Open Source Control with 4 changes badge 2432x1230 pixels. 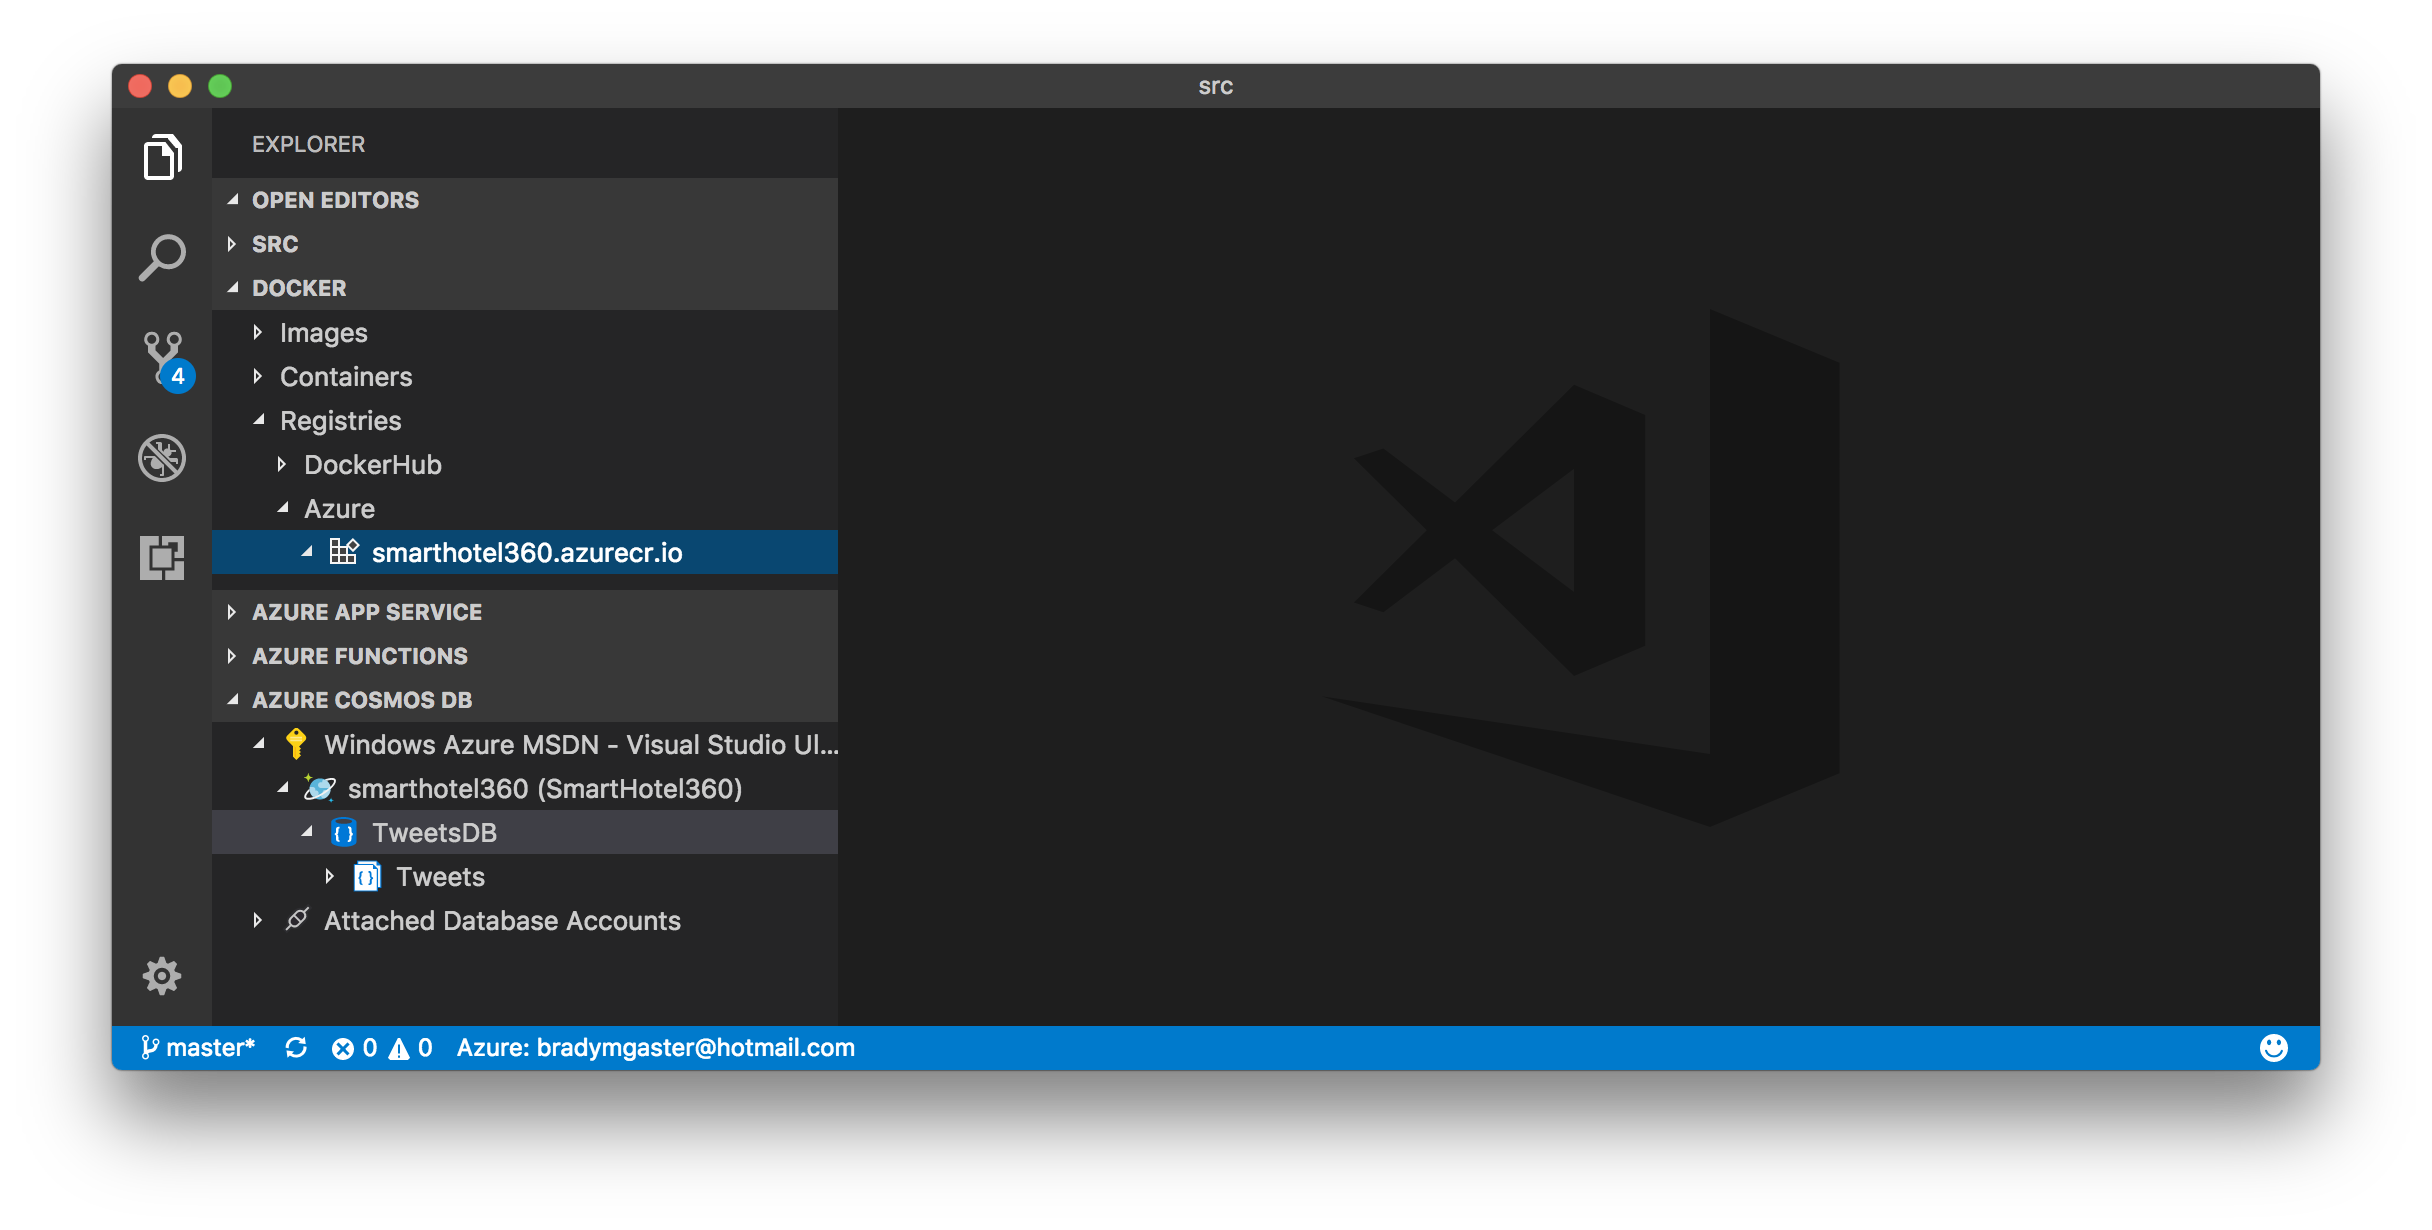tap(164, 358)
